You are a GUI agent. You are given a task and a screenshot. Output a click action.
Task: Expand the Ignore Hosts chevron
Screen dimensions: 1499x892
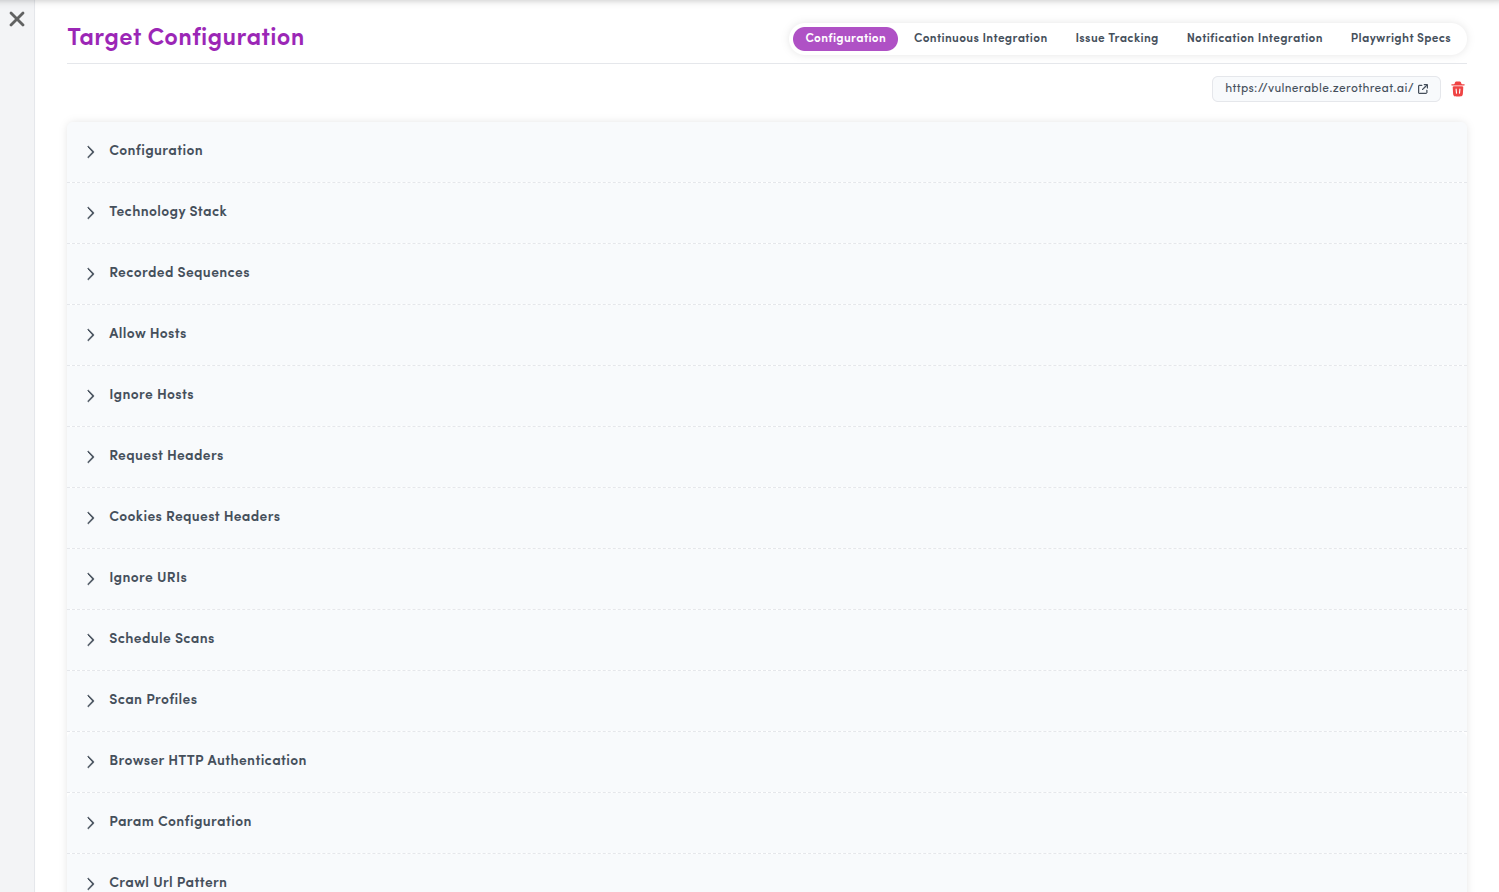point(90,396)
